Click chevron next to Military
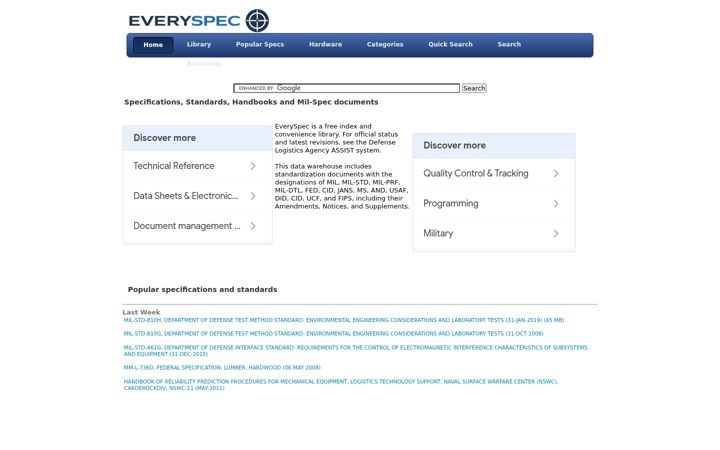The image size is (720, 450). pyautogui.click(x=556, y=234)
